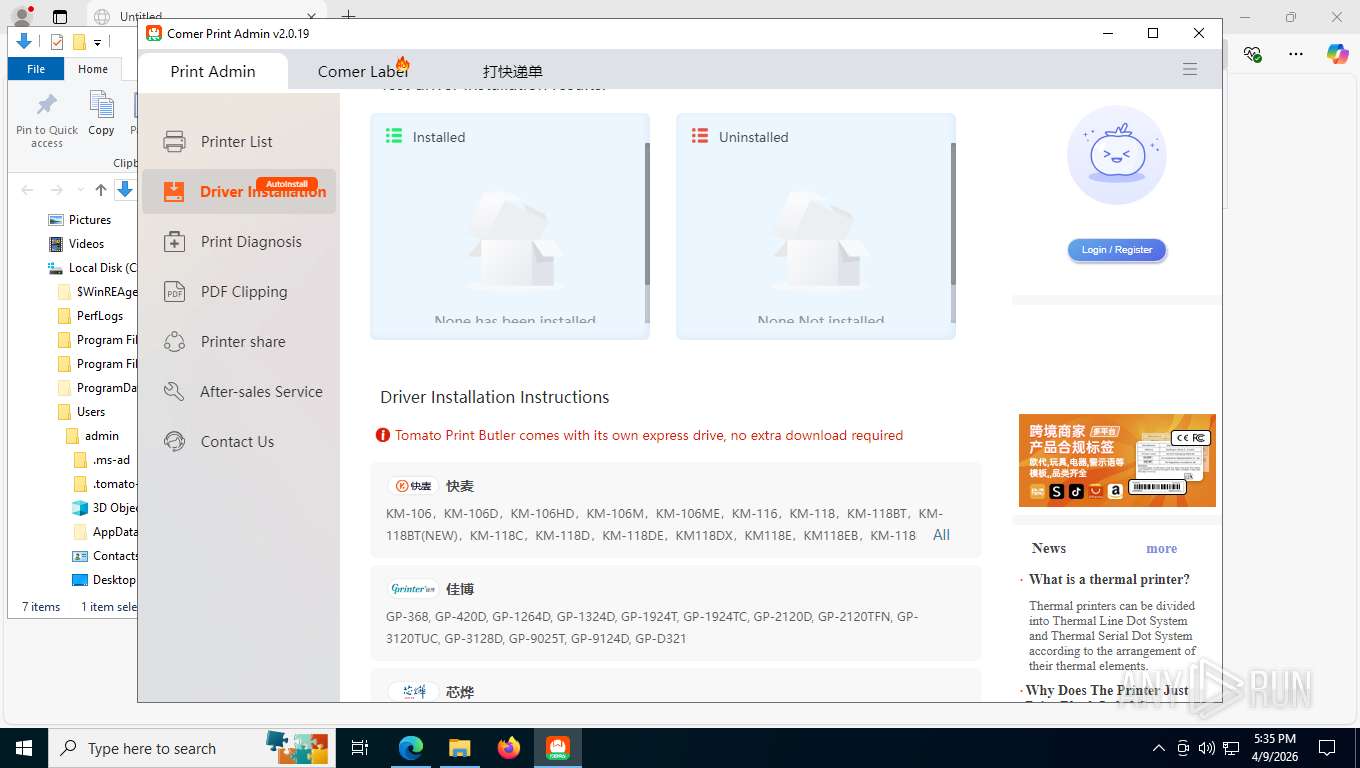Select PerfLogs folder in tree
The height and width of the screenshot is (768, 1360).
(100, 316)
